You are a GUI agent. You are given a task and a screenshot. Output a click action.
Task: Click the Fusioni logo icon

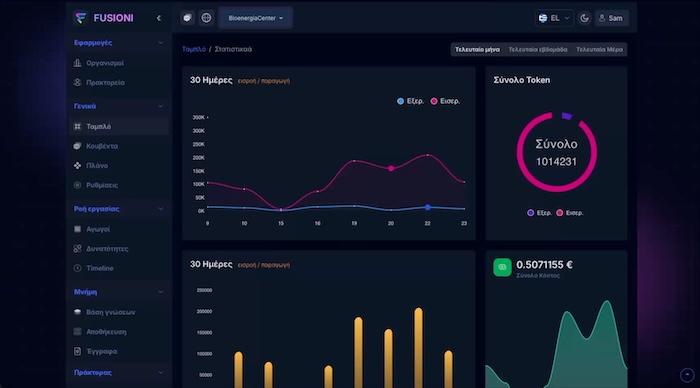[80, 17]
